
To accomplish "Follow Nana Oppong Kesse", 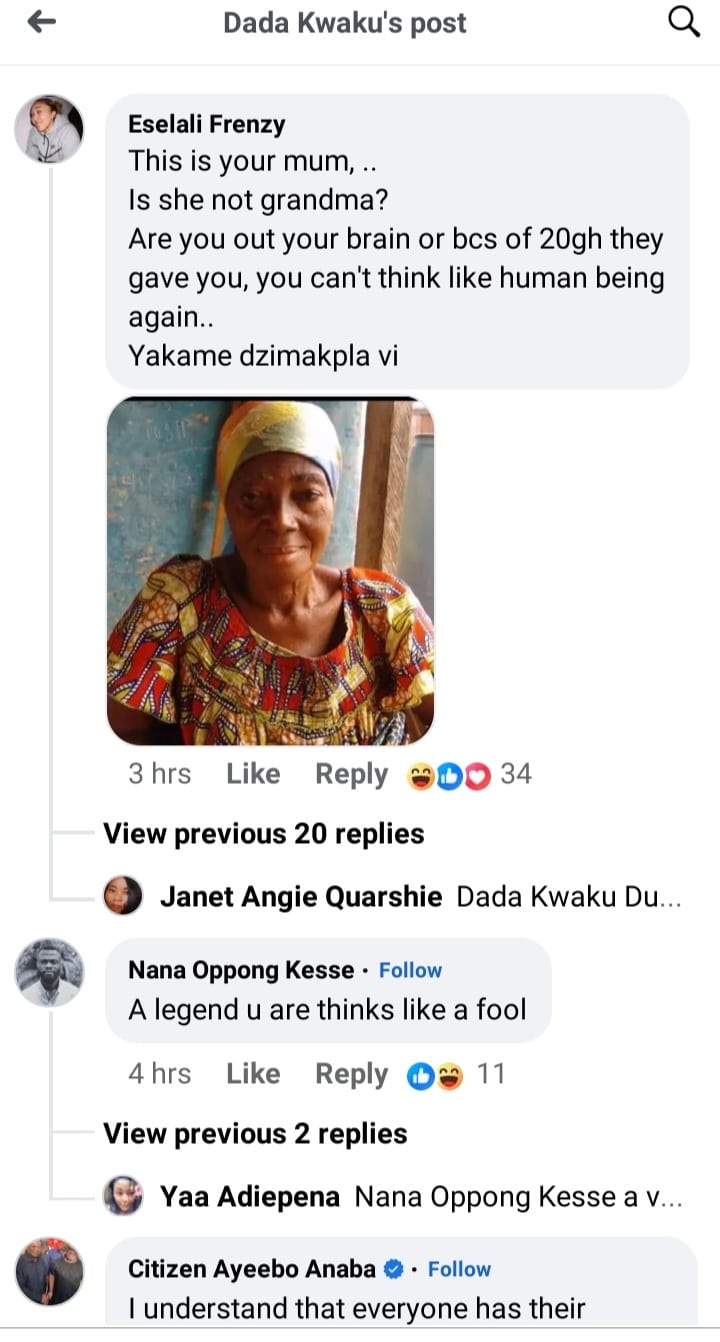I will coord(410,970).
